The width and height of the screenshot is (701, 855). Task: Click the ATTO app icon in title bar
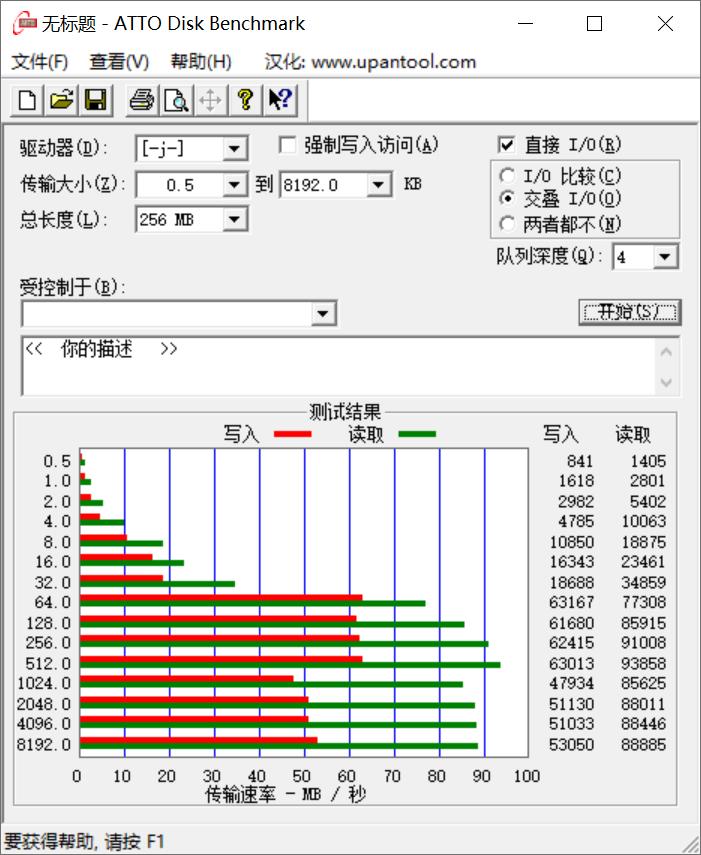pos(24,24)
